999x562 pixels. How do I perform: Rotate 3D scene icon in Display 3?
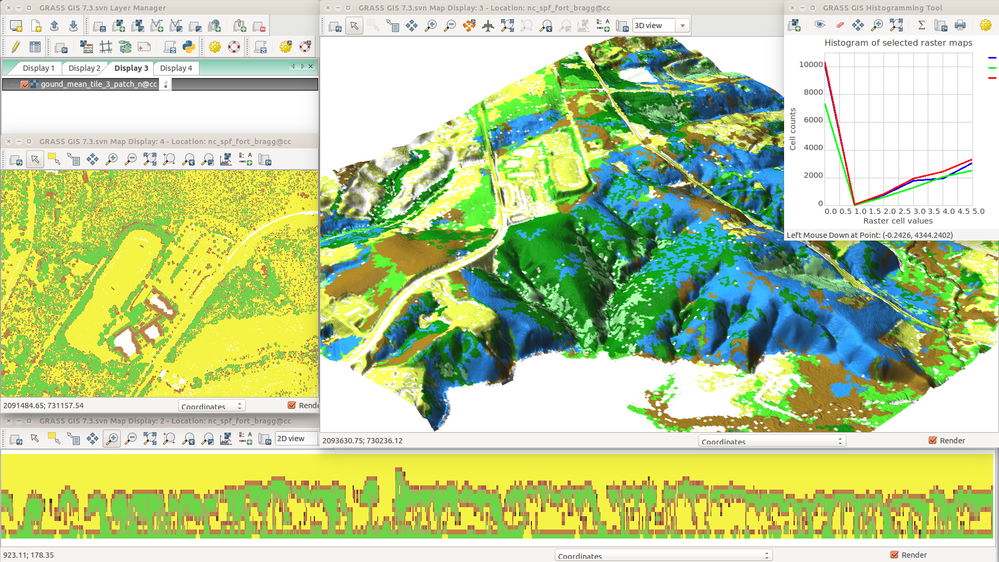tap(469, 26)
